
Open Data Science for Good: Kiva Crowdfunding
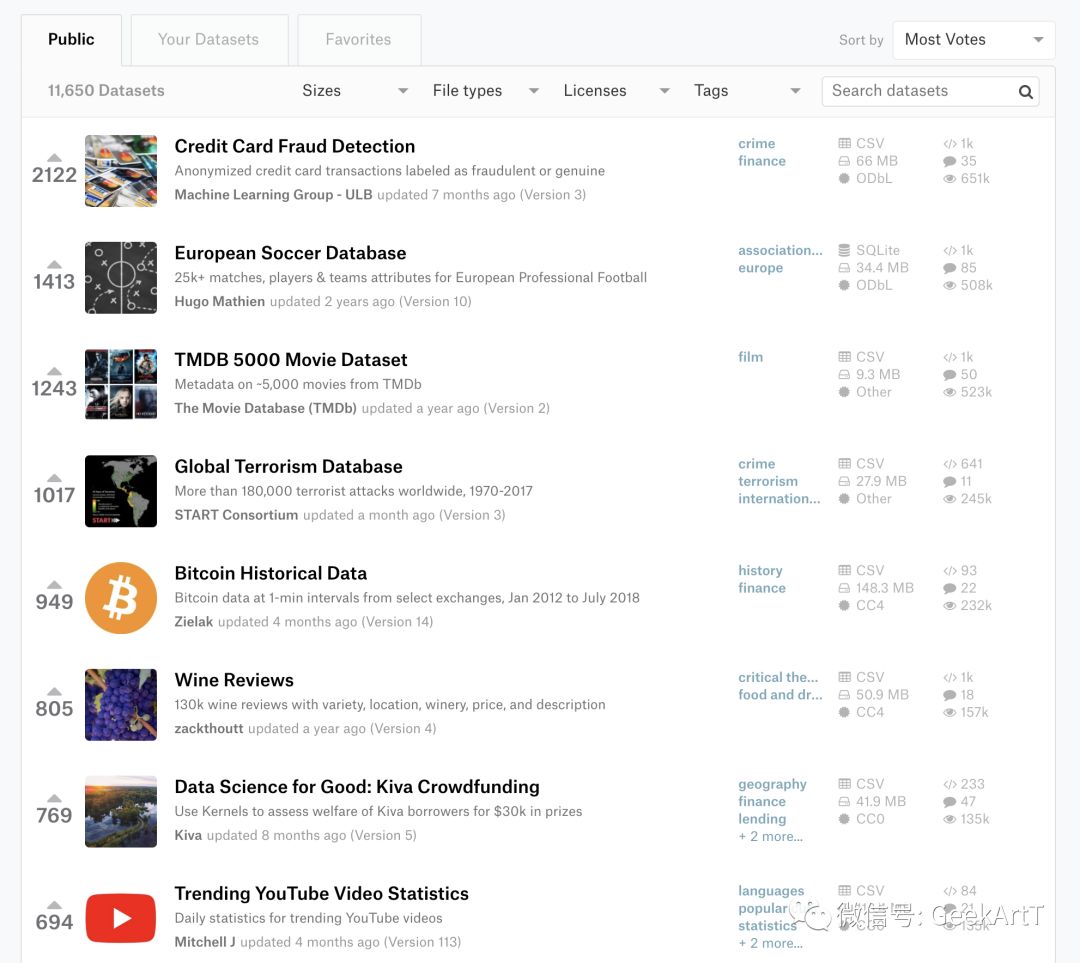[357, 787]
